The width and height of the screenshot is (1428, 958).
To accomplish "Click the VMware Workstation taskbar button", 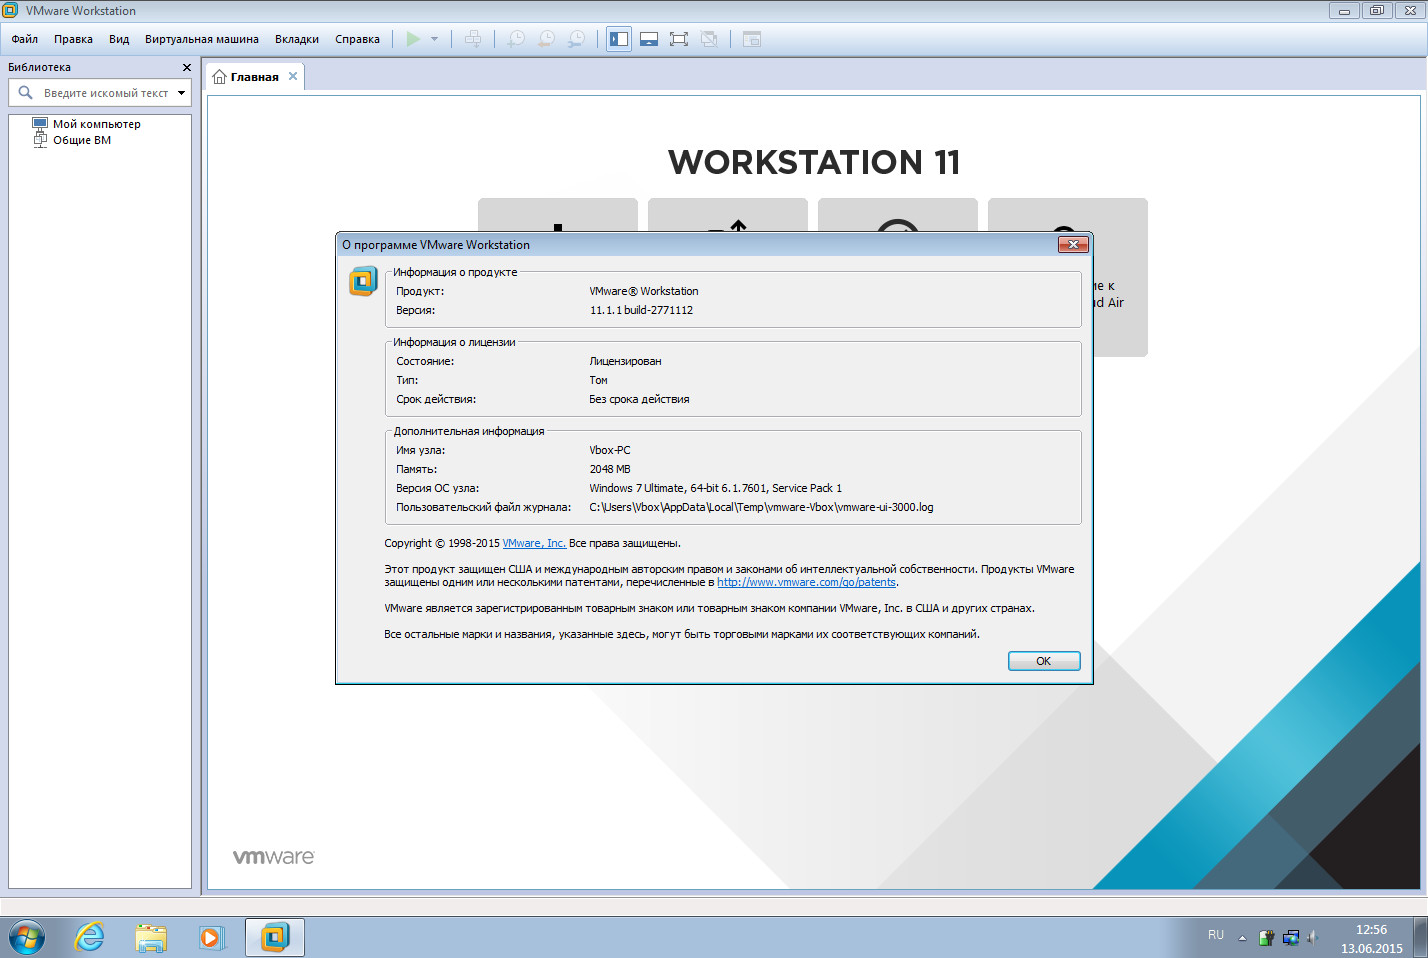I will pos(275,938).
